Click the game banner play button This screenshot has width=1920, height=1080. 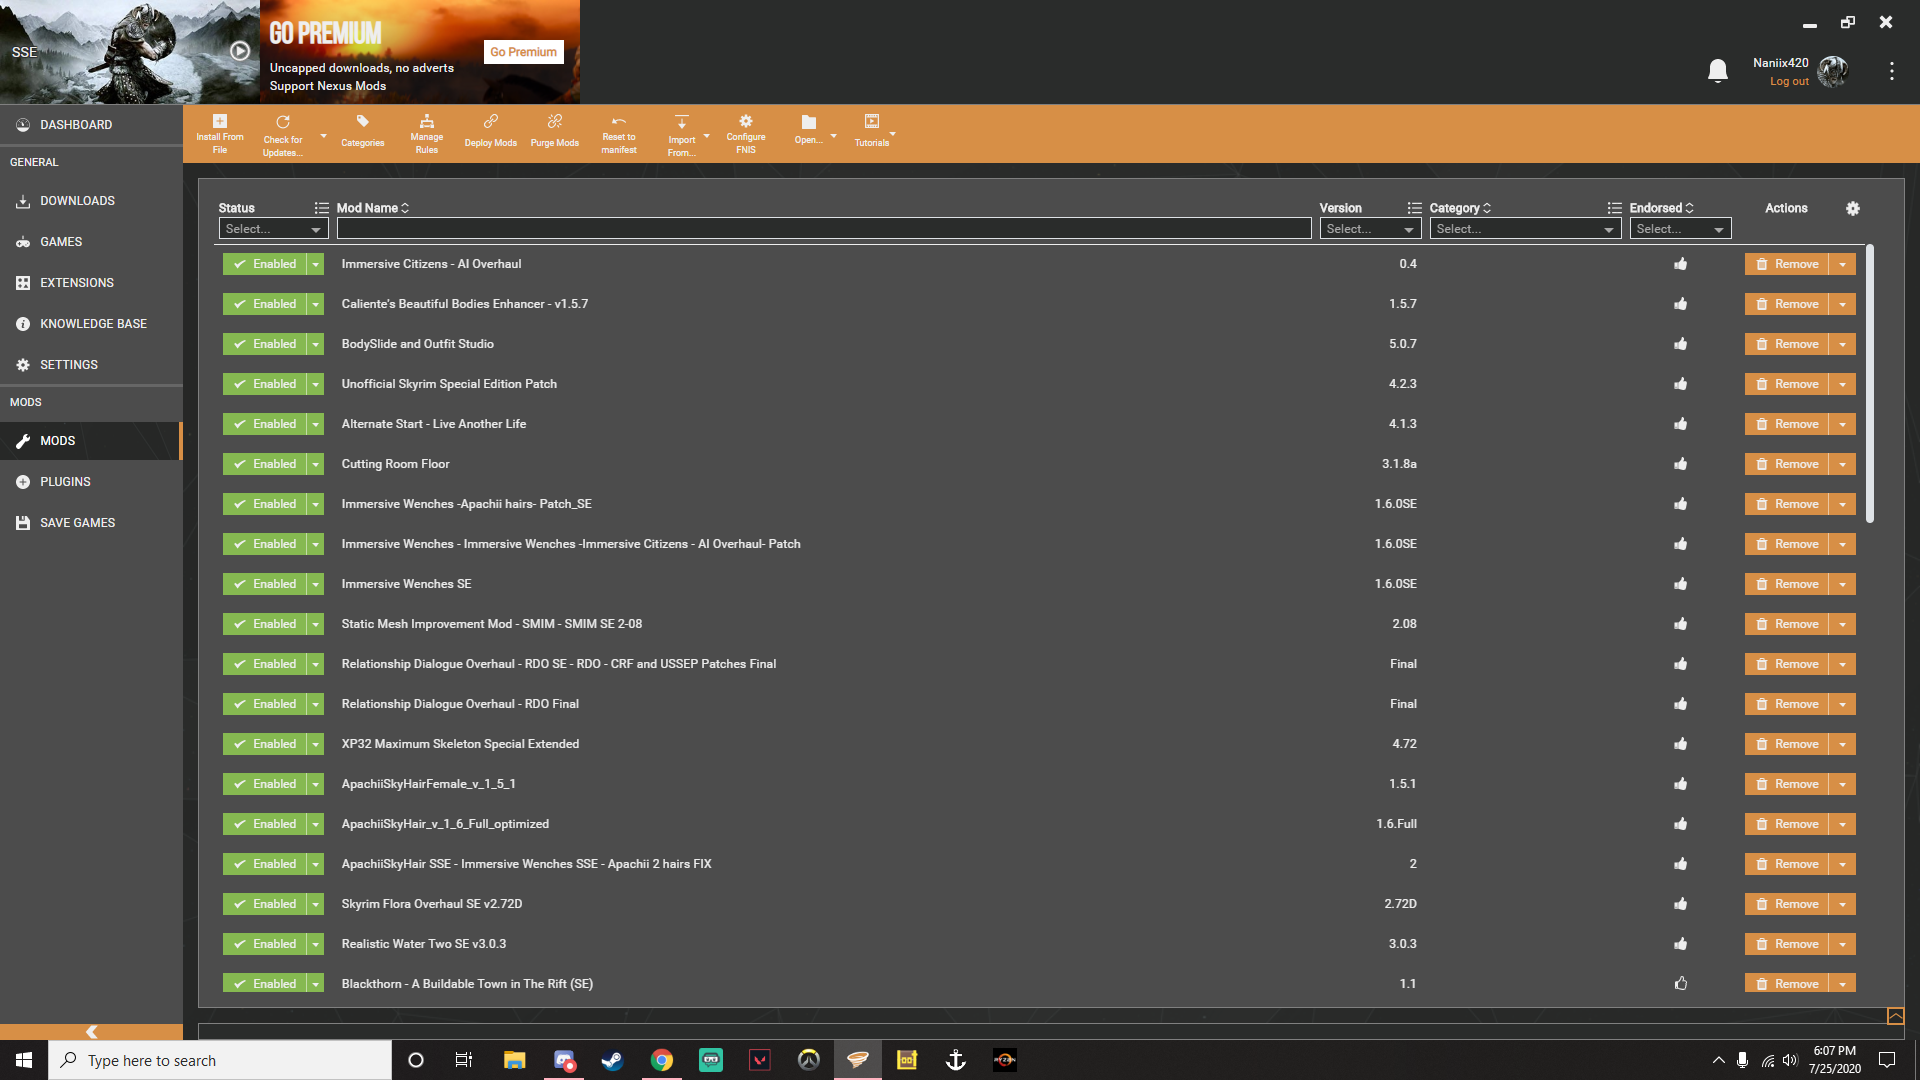point(240,51)
